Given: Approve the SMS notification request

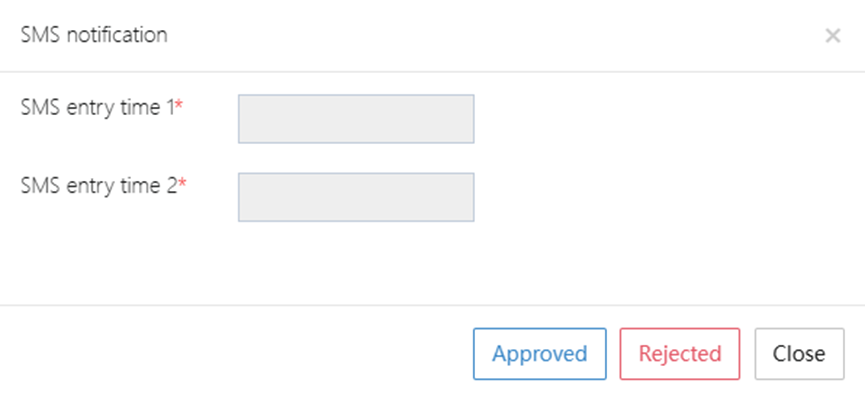Looking at the screenshot, I should tap(540, 354).
